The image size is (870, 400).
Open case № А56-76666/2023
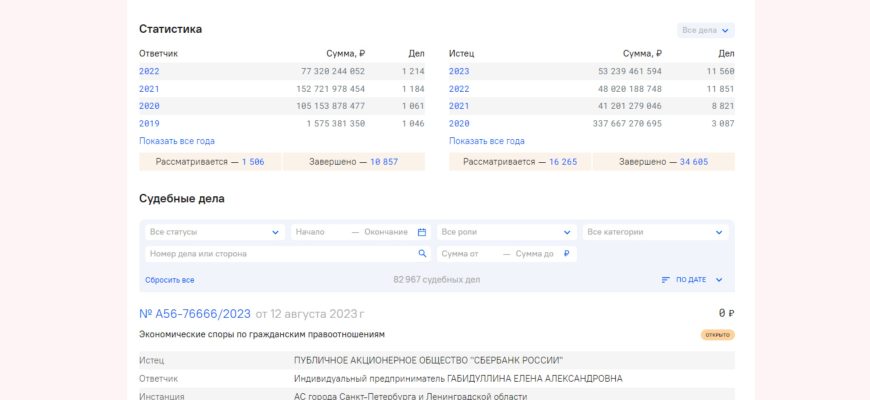click(195, 313)
